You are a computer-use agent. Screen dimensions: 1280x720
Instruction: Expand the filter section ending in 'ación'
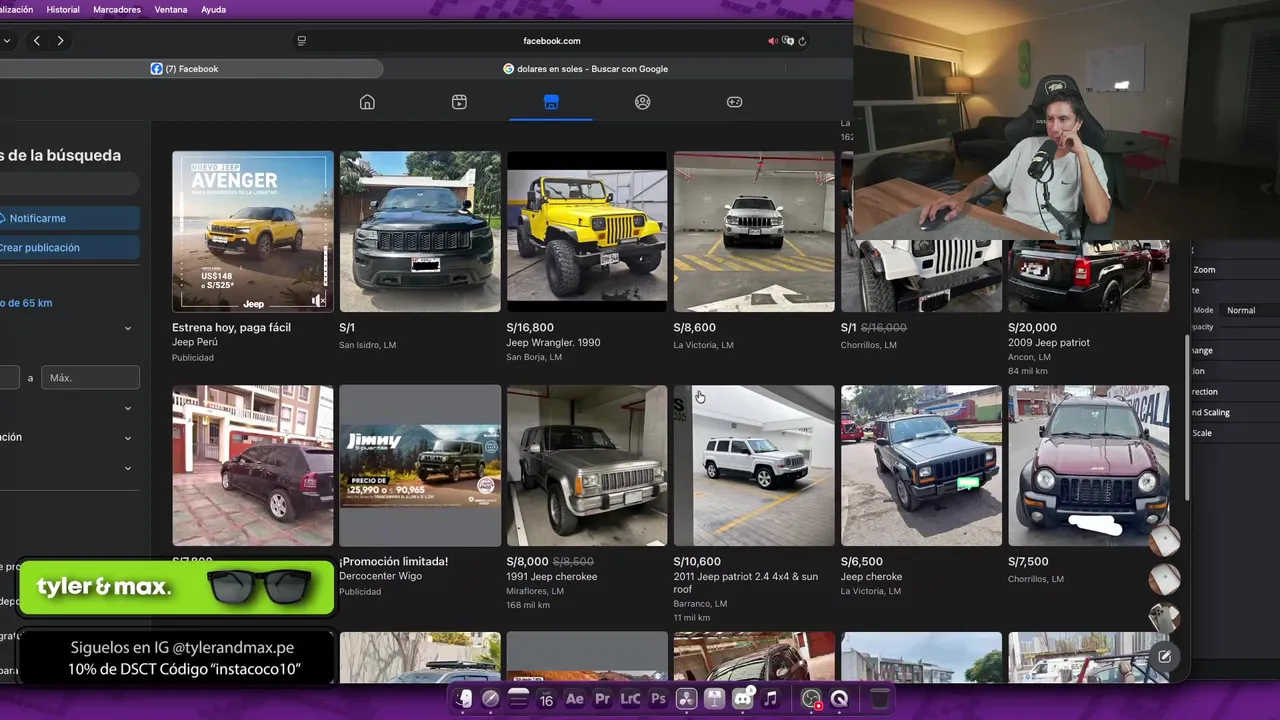coord(128,437)
